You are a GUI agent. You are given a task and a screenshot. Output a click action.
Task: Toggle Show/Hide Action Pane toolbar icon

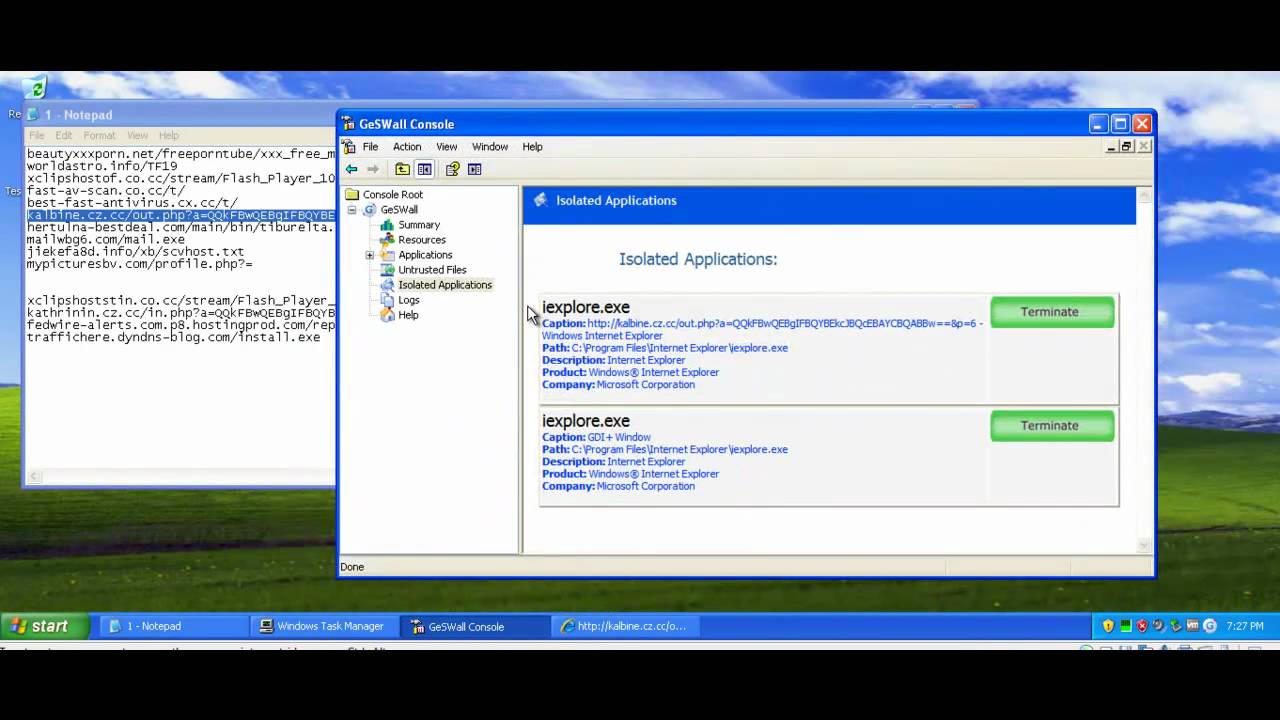tap(474, 169)
